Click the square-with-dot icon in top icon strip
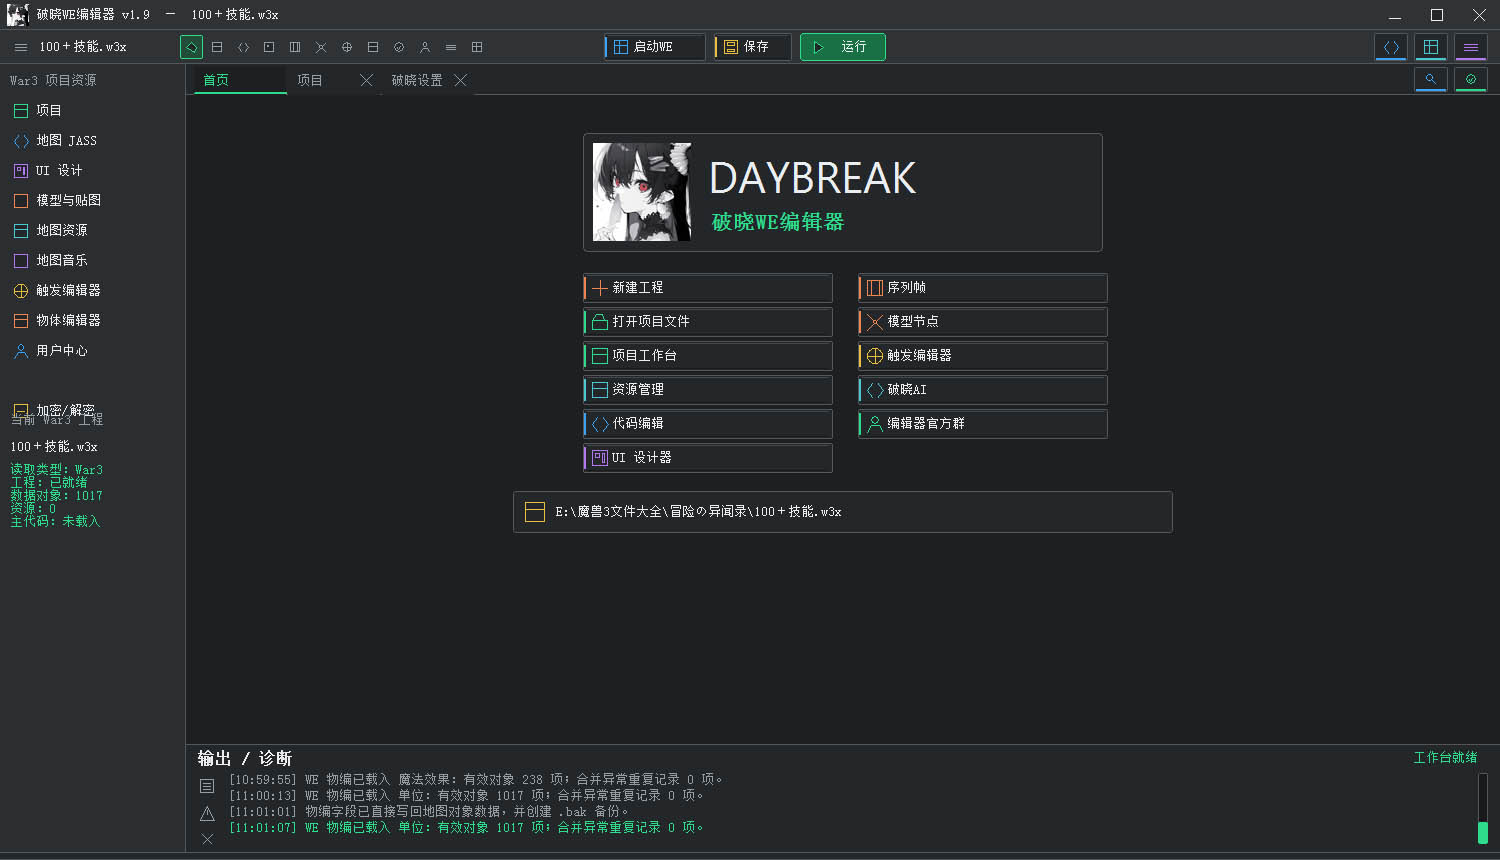Image resolution: width=1500 pixels, height=860 pixels. coord(269,47)
